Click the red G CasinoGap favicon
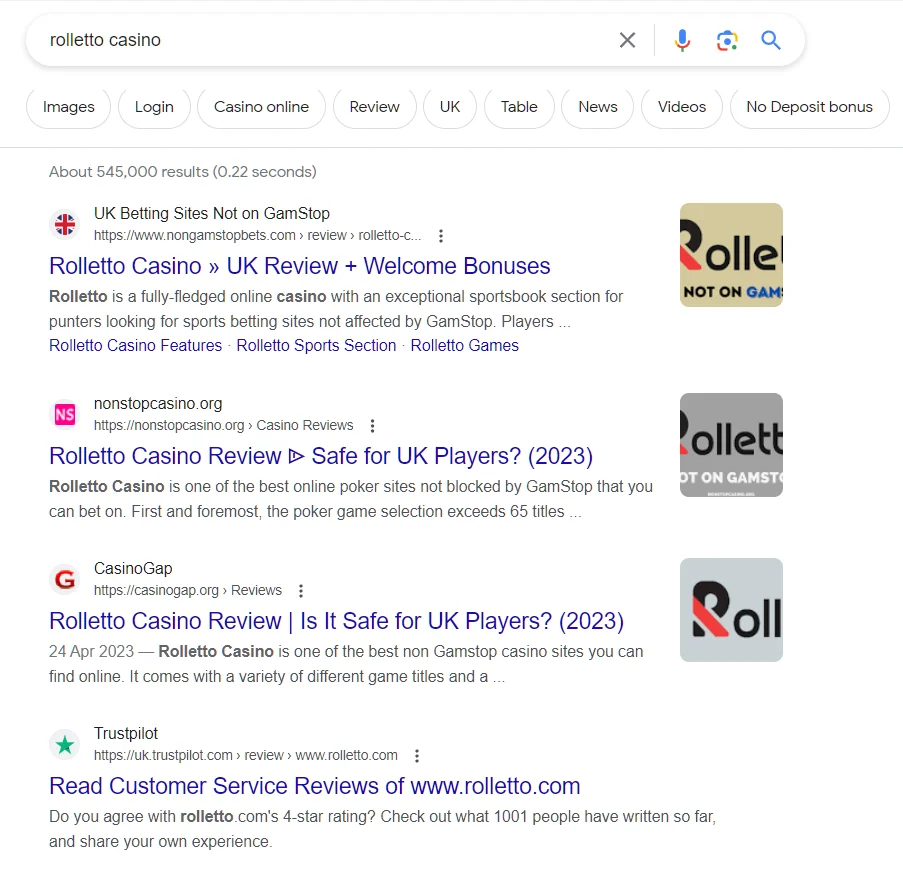 click(65, 579)
